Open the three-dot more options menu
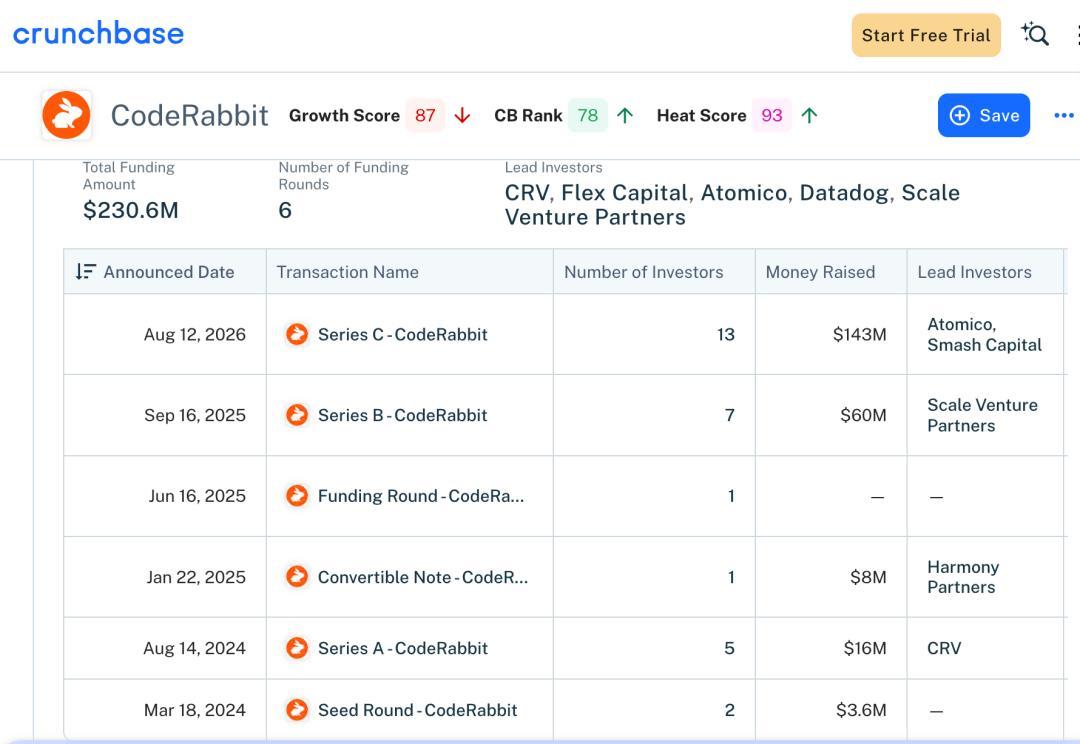The image size is (1080, 744). [x=1063, y=115]
